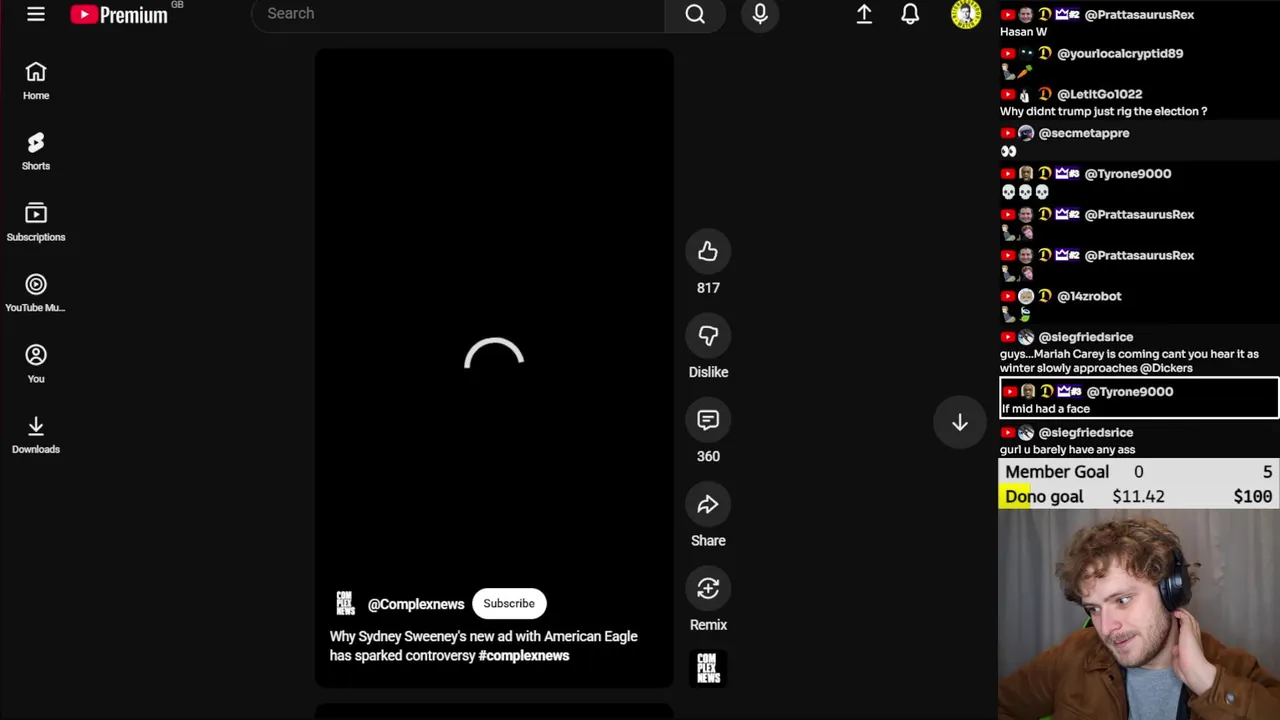Start voice search with microphone icon

point(760,14)
